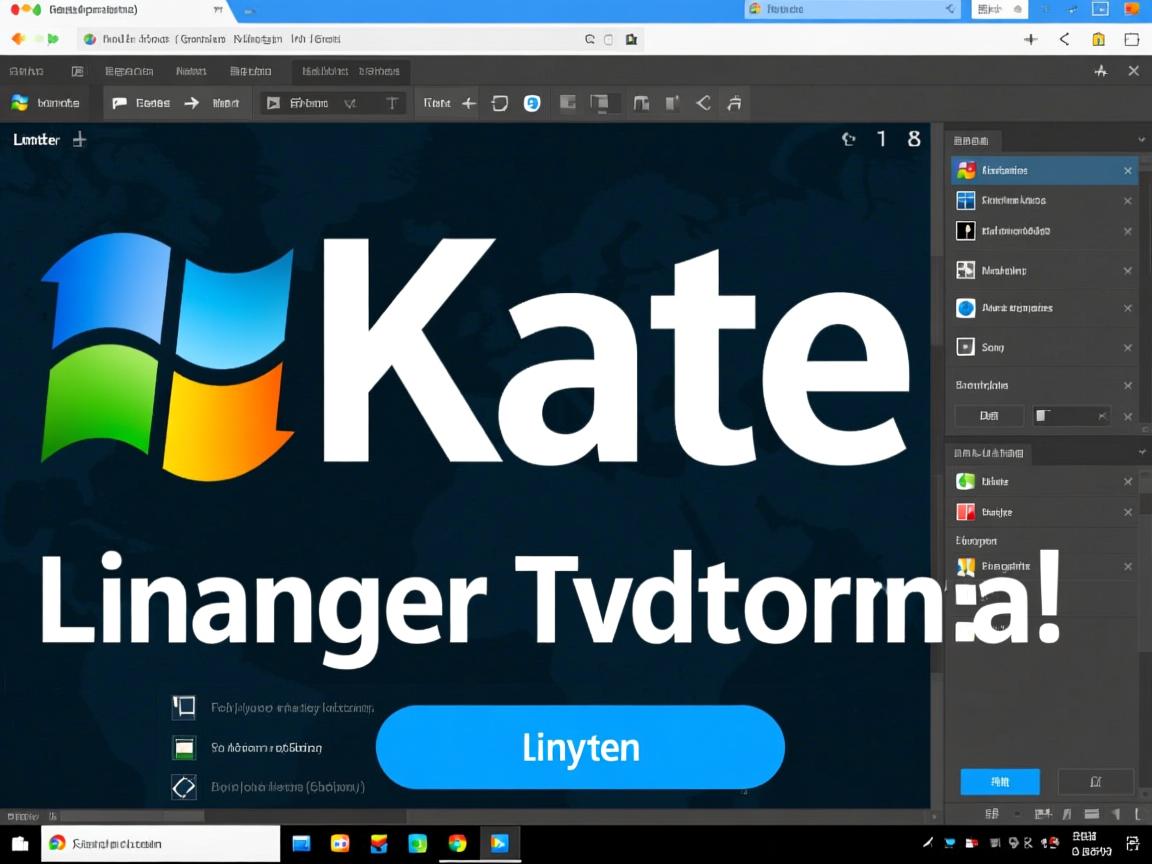Collapse the top right panel with its chevron

pos(1141,140)
